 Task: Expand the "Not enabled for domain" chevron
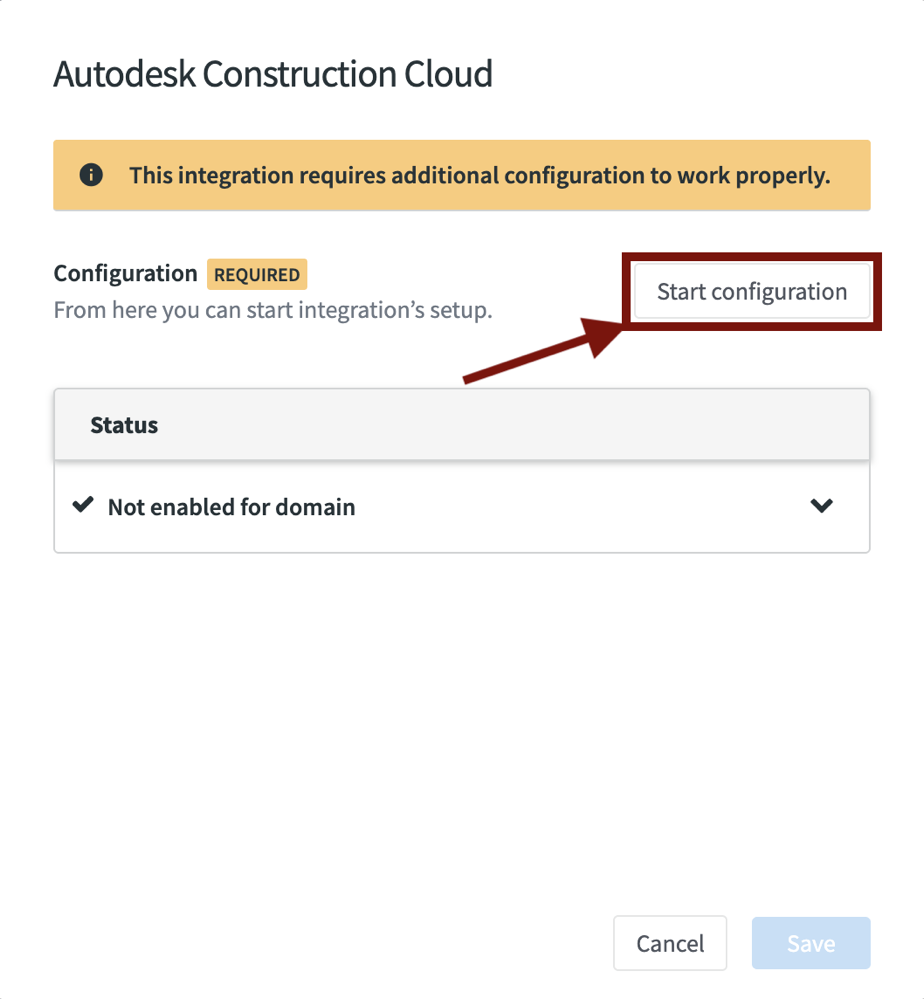(x=821, y=506)
